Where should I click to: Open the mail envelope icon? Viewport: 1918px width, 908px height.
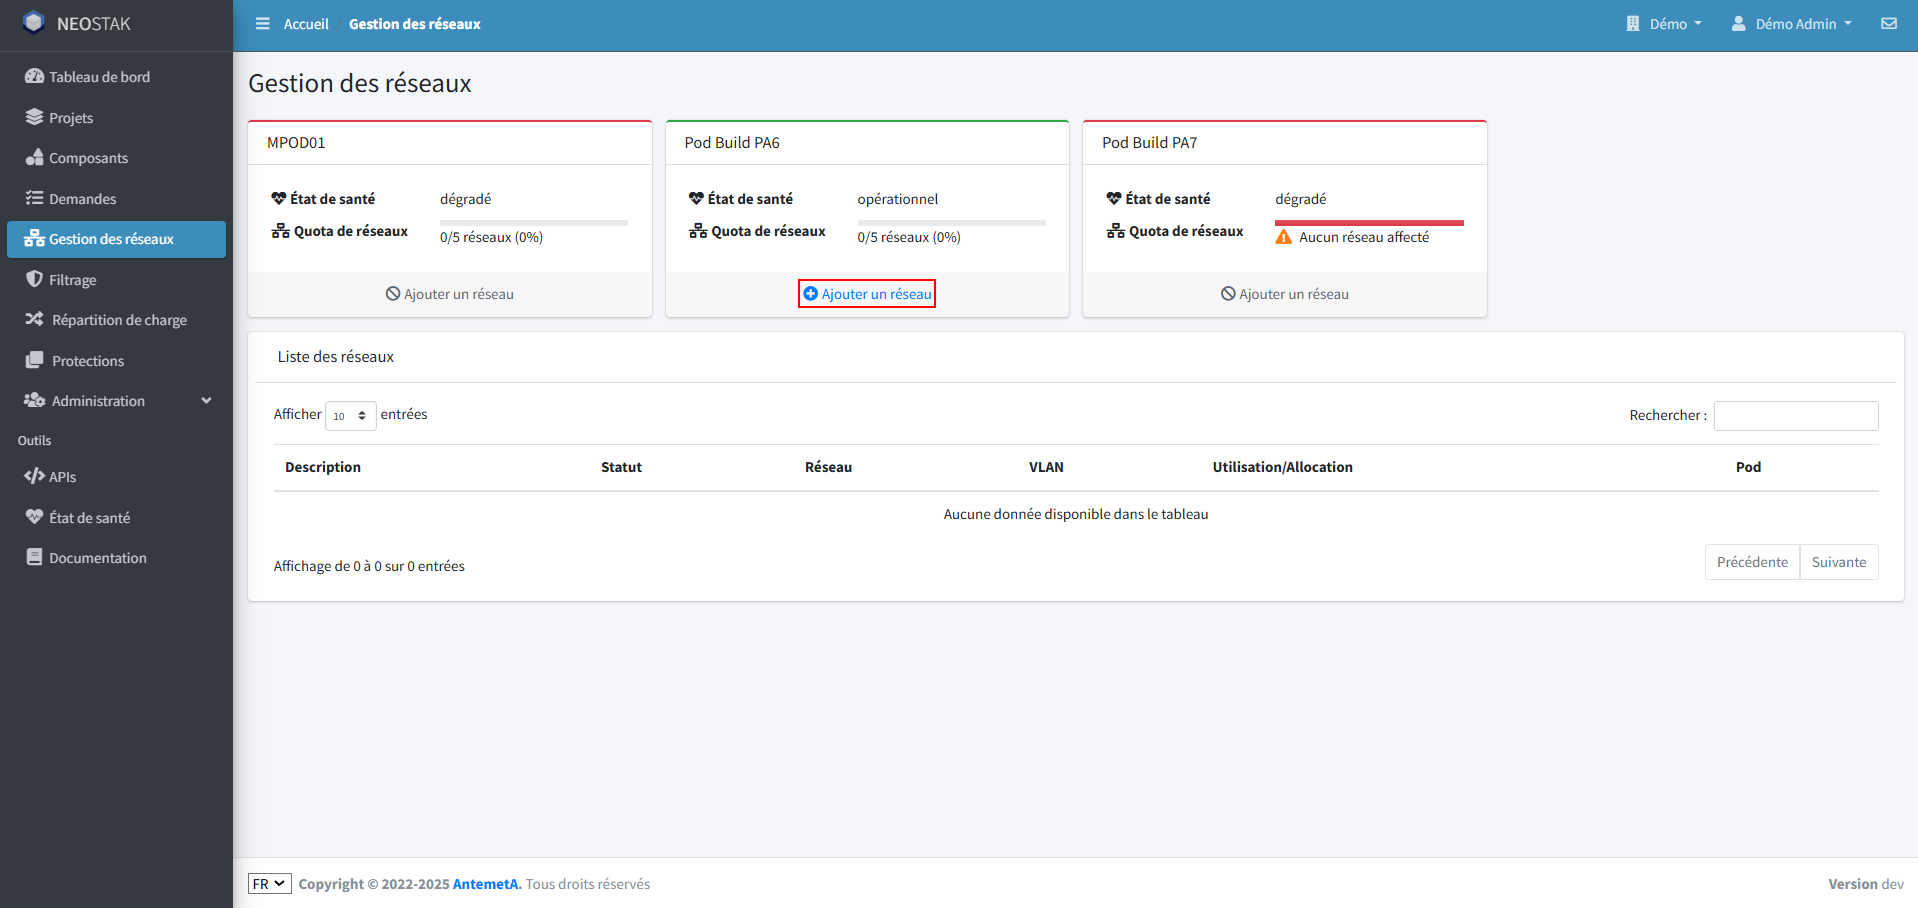pos(1888,24)
